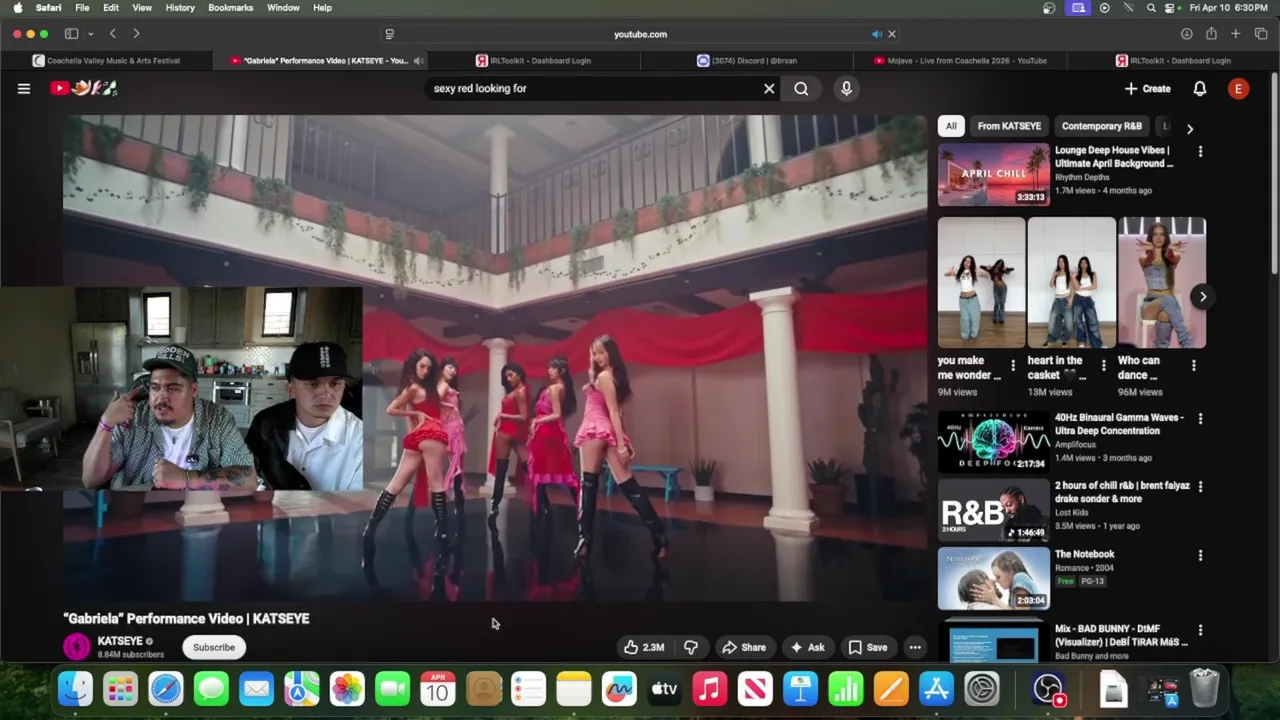
Task: Share the Gabriela video
Action: 744,647
